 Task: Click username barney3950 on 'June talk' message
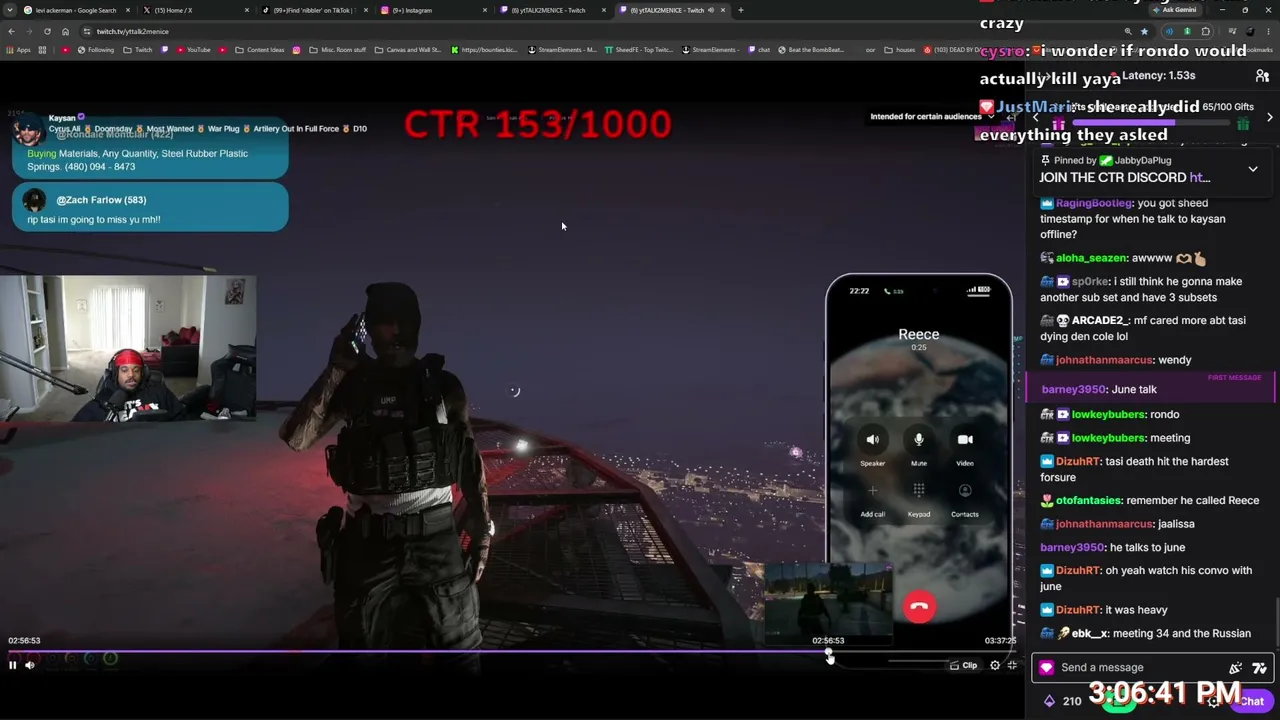tap(1071, 389)
